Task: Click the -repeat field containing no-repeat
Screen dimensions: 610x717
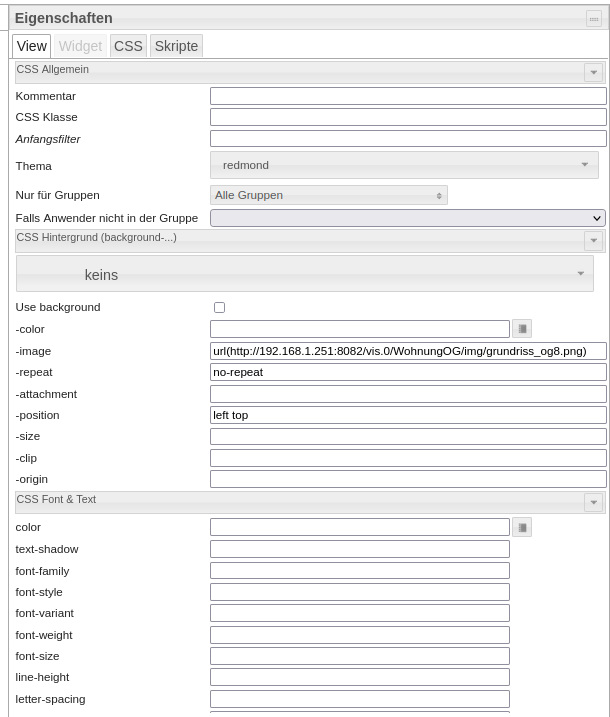Action: click(408, 372)
